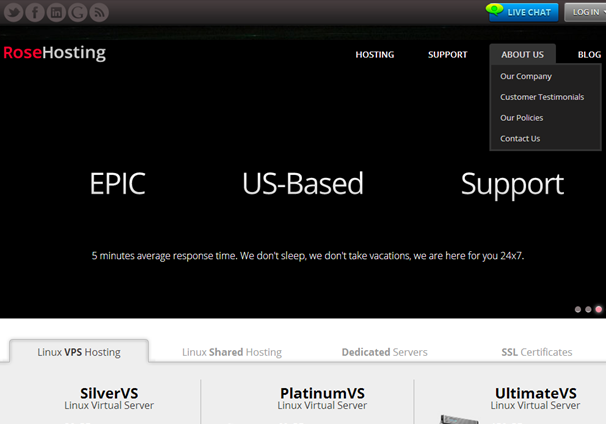The width and height of the screenshot is (606, 424).
Task: Open the Hosting menu
Action: [375, 54]
